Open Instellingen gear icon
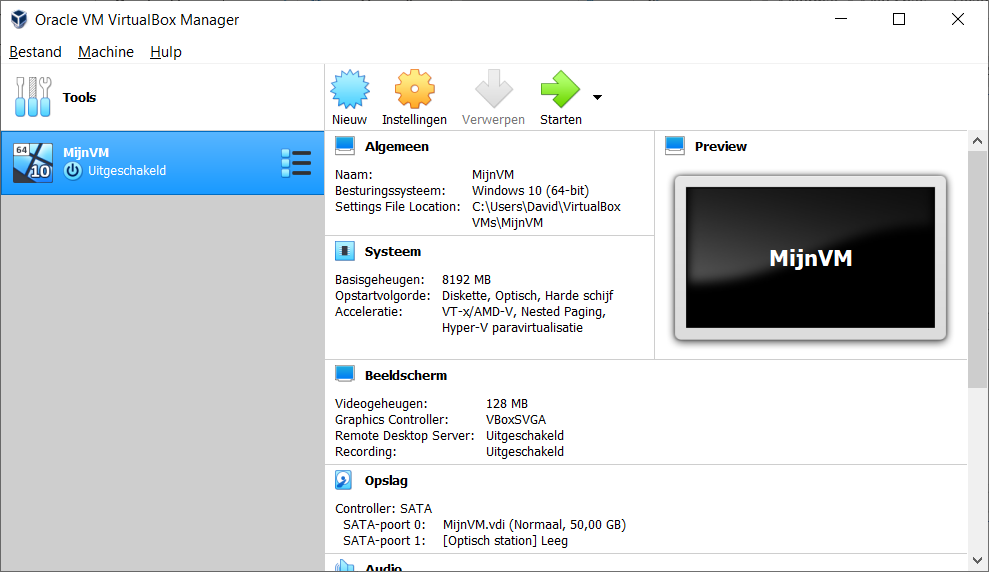This screenshot has height=572, width=989. click(x=414, y=90)
